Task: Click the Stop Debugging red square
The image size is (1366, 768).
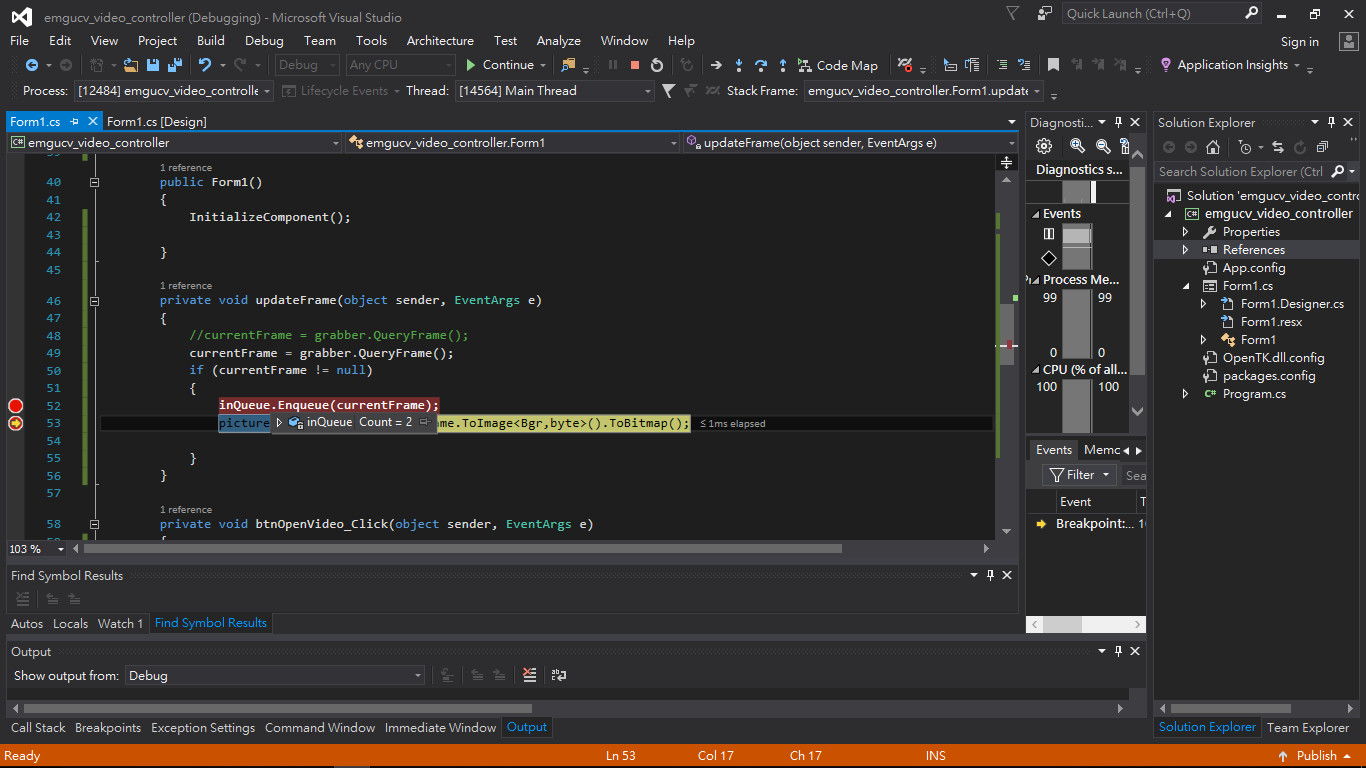Action: pyautogui.click(x=634, y=65)
